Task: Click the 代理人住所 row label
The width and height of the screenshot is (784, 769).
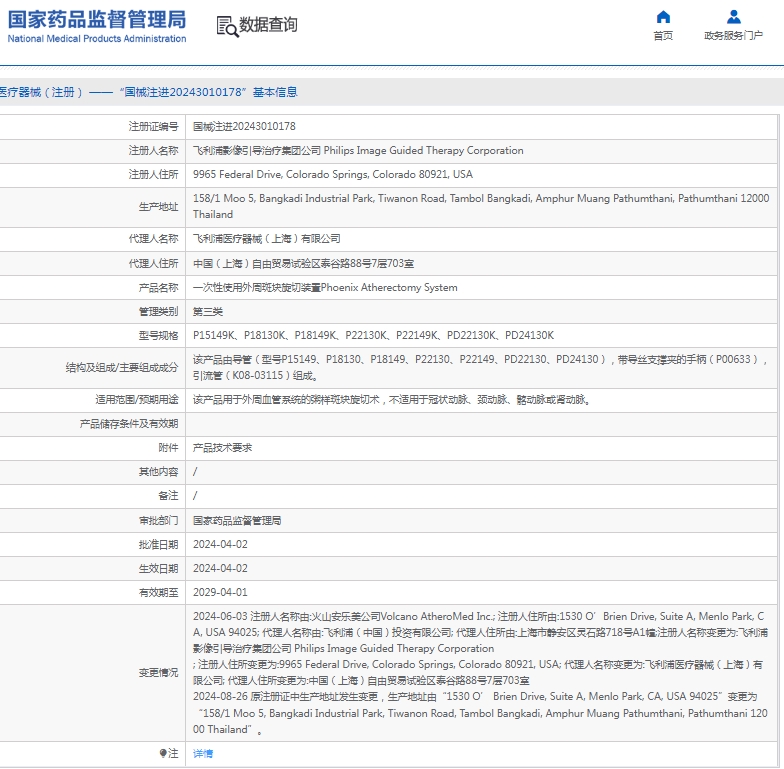Action: pyautogui.click(x=154, y=264)
